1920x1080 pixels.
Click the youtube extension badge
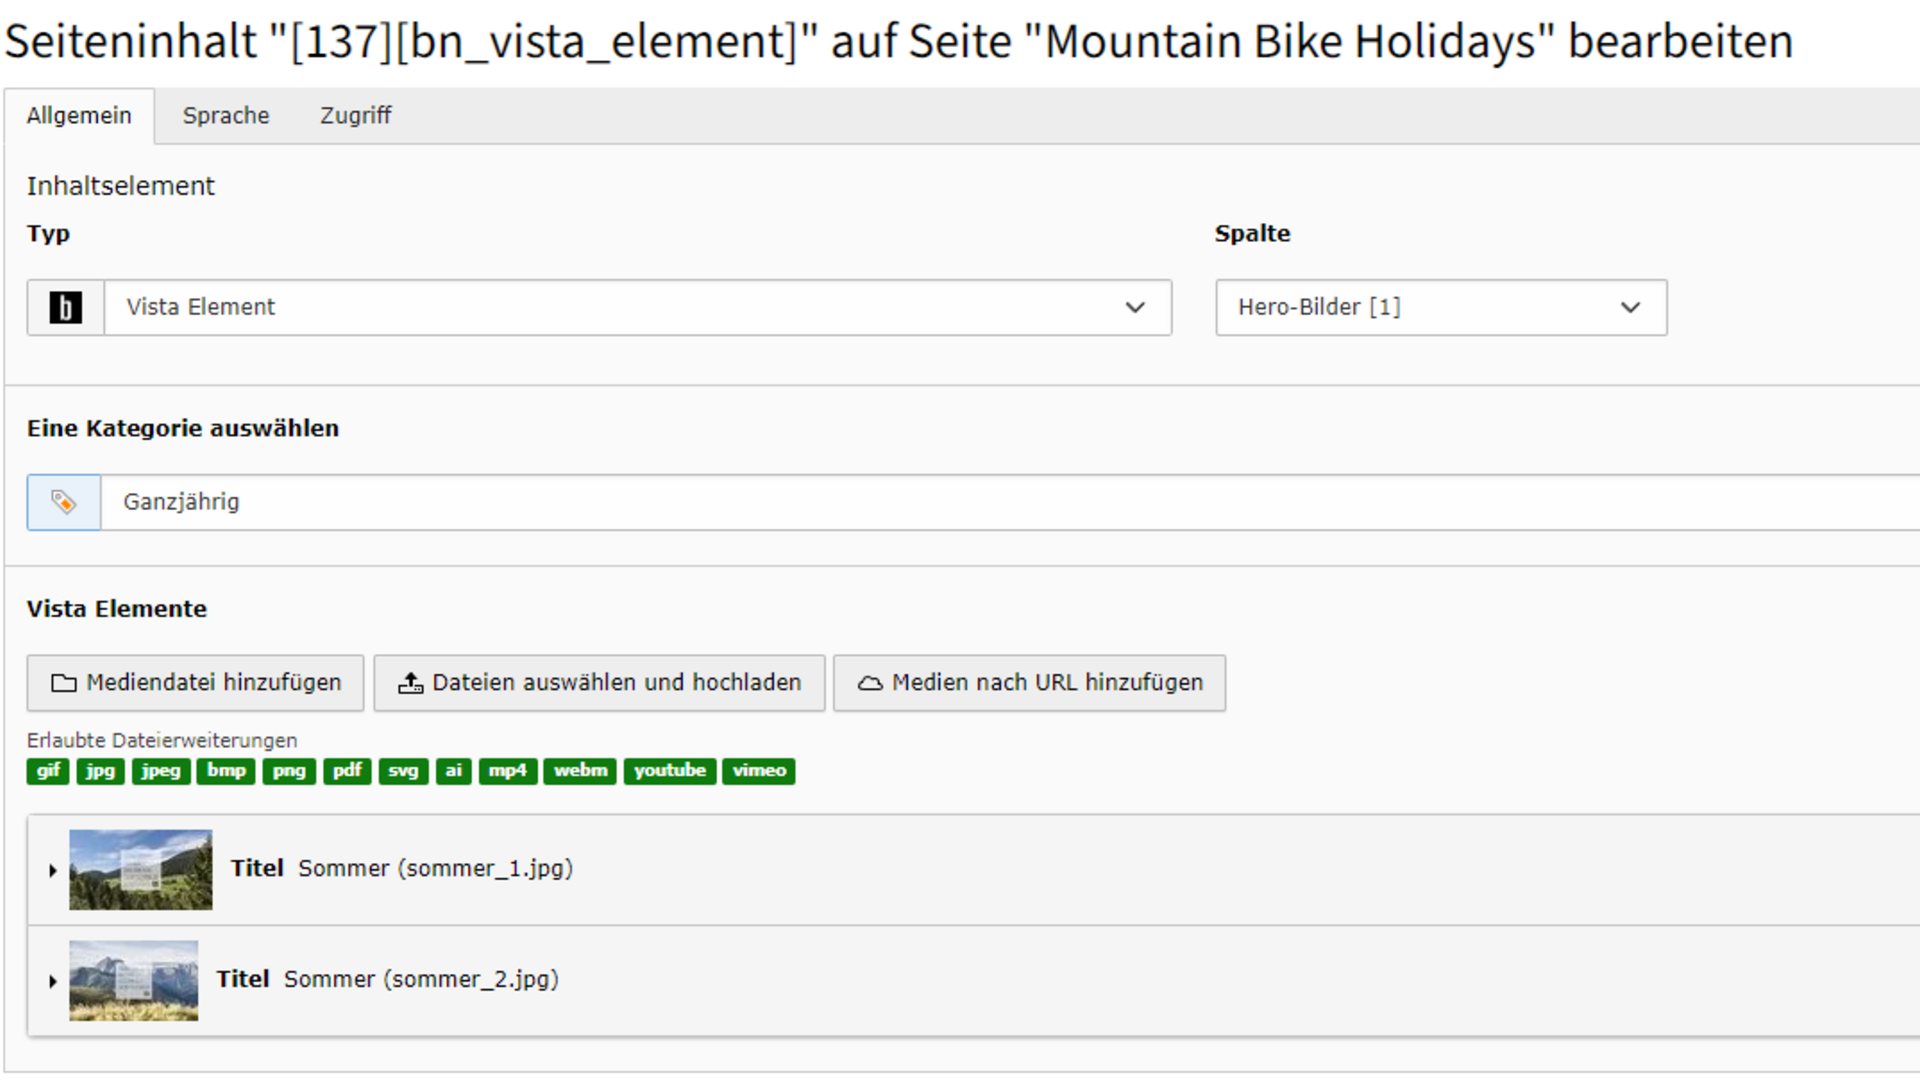[x=669, y=771]
